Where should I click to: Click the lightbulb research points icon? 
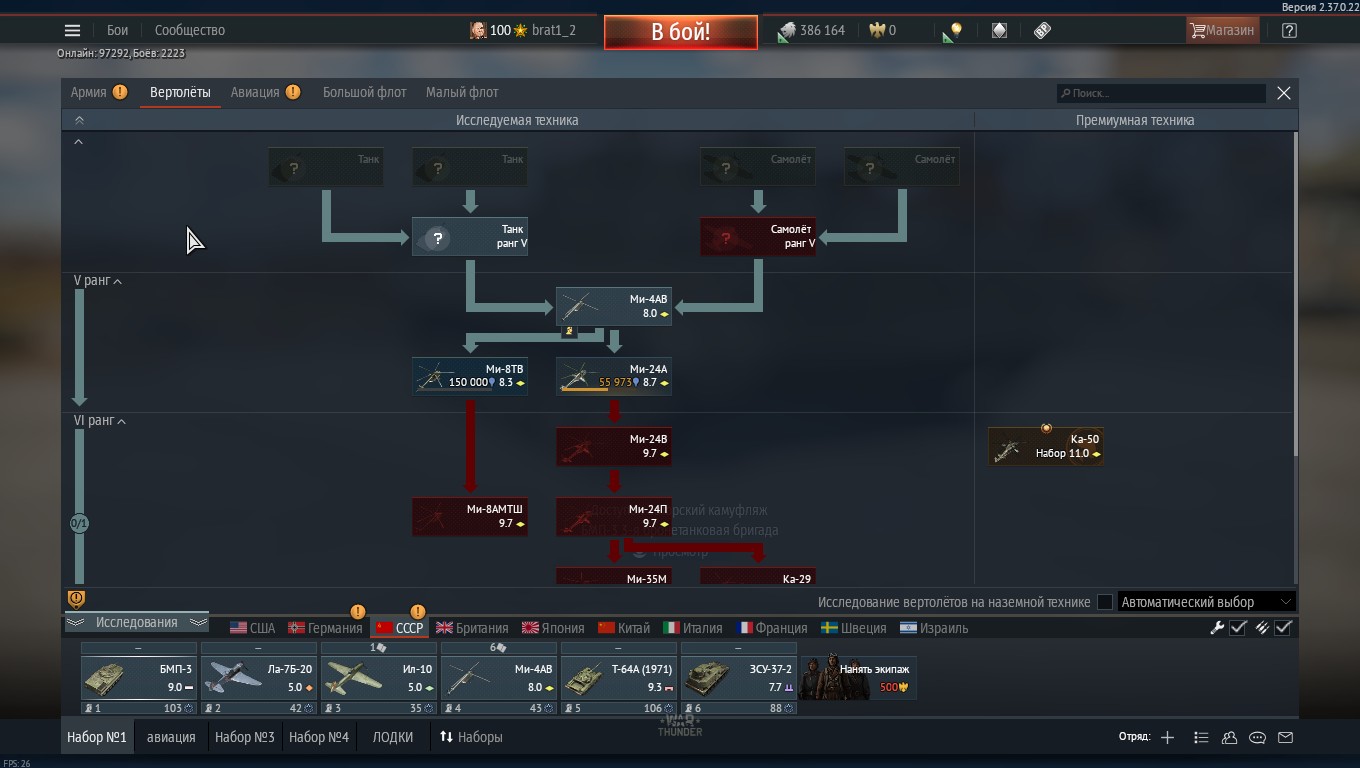tap(953, 31)
